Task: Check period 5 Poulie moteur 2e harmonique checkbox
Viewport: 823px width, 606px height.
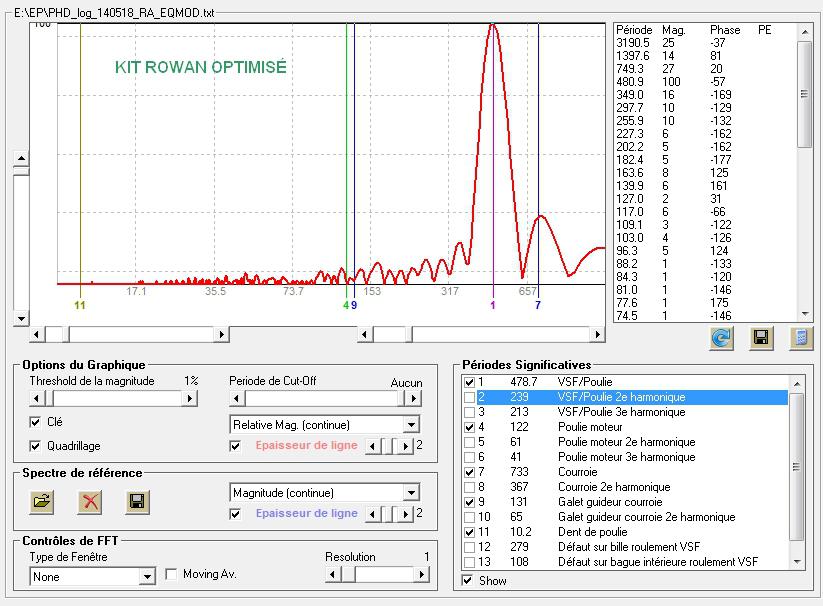Action: [x=470, y=442]
